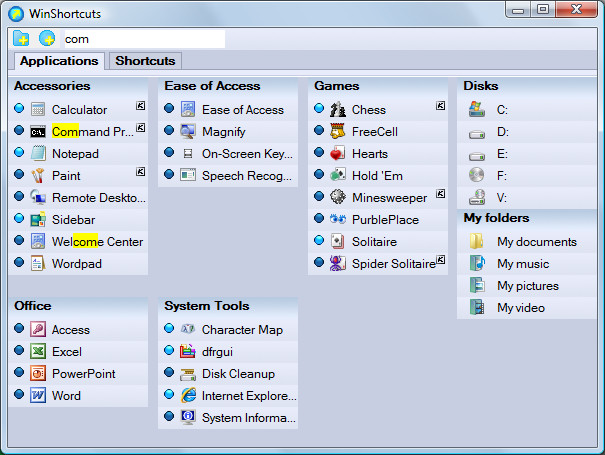
Task: Launch the Chess icon
Action: click(x=338, y=109)
